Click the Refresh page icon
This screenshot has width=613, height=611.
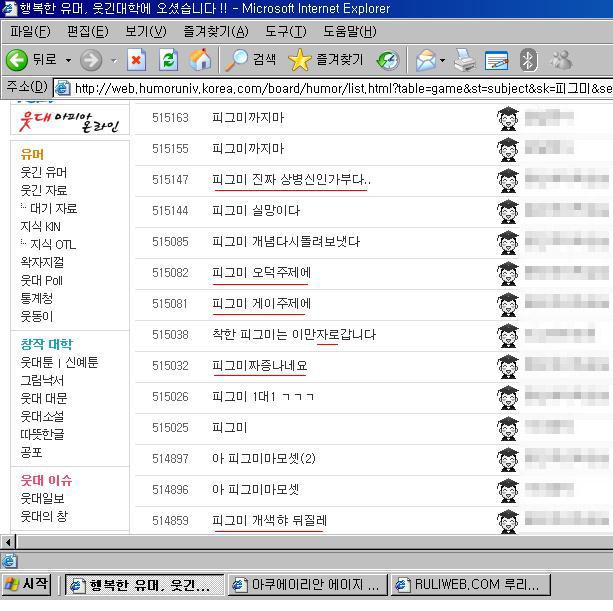click(x=168, y=60)
